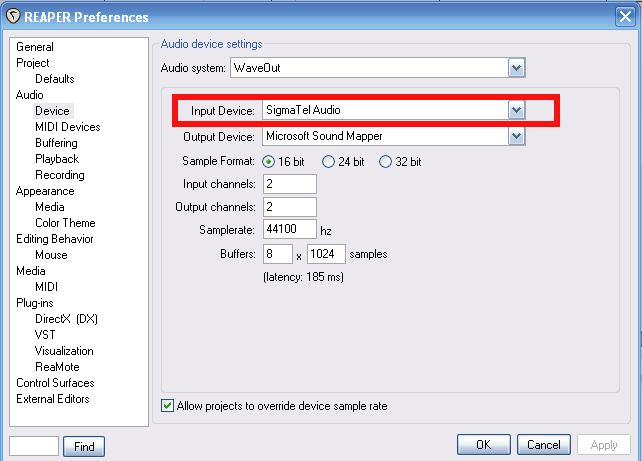Toggle Allow projects to override device sample rate
Screen dimensions: 642x461
tap(167, 406)
